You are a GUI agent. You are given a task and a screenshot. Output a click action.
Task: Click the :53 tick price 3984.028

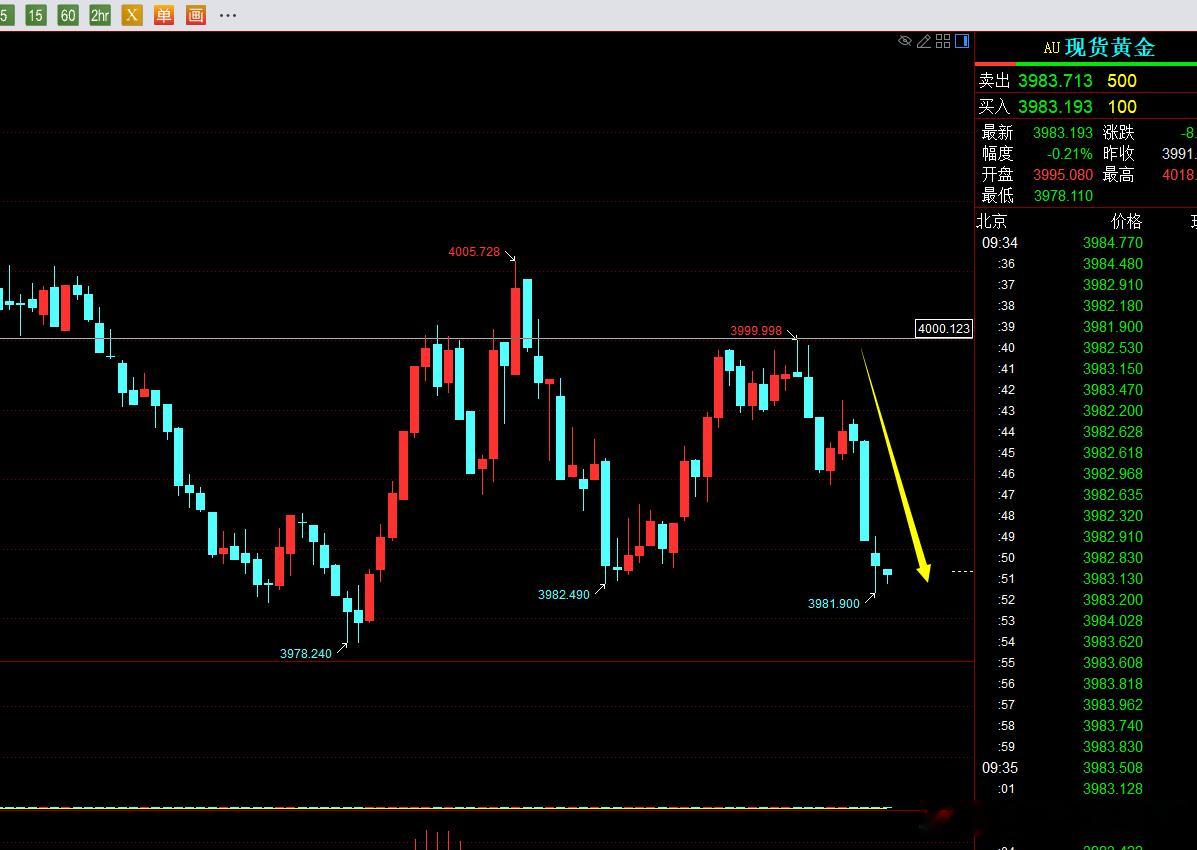coord(1112,621)
